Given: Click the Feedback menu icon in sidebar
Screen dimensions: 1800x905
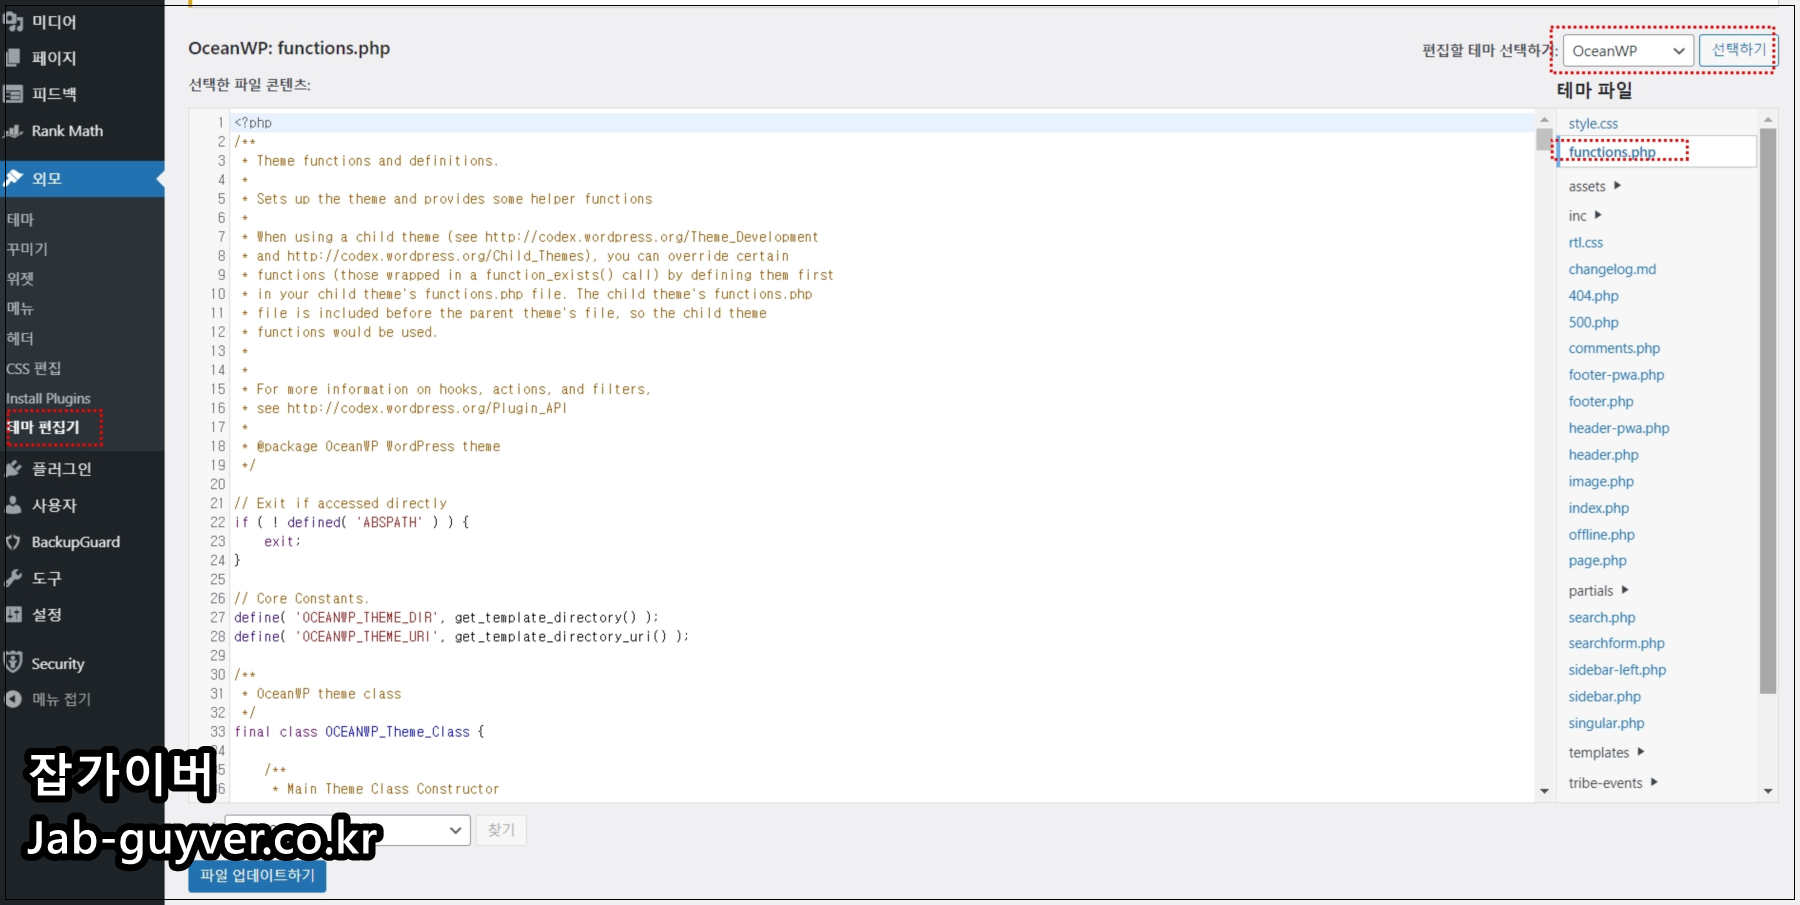Looking at the screenshot, I should pyautogui.click(x=13, y=94).
